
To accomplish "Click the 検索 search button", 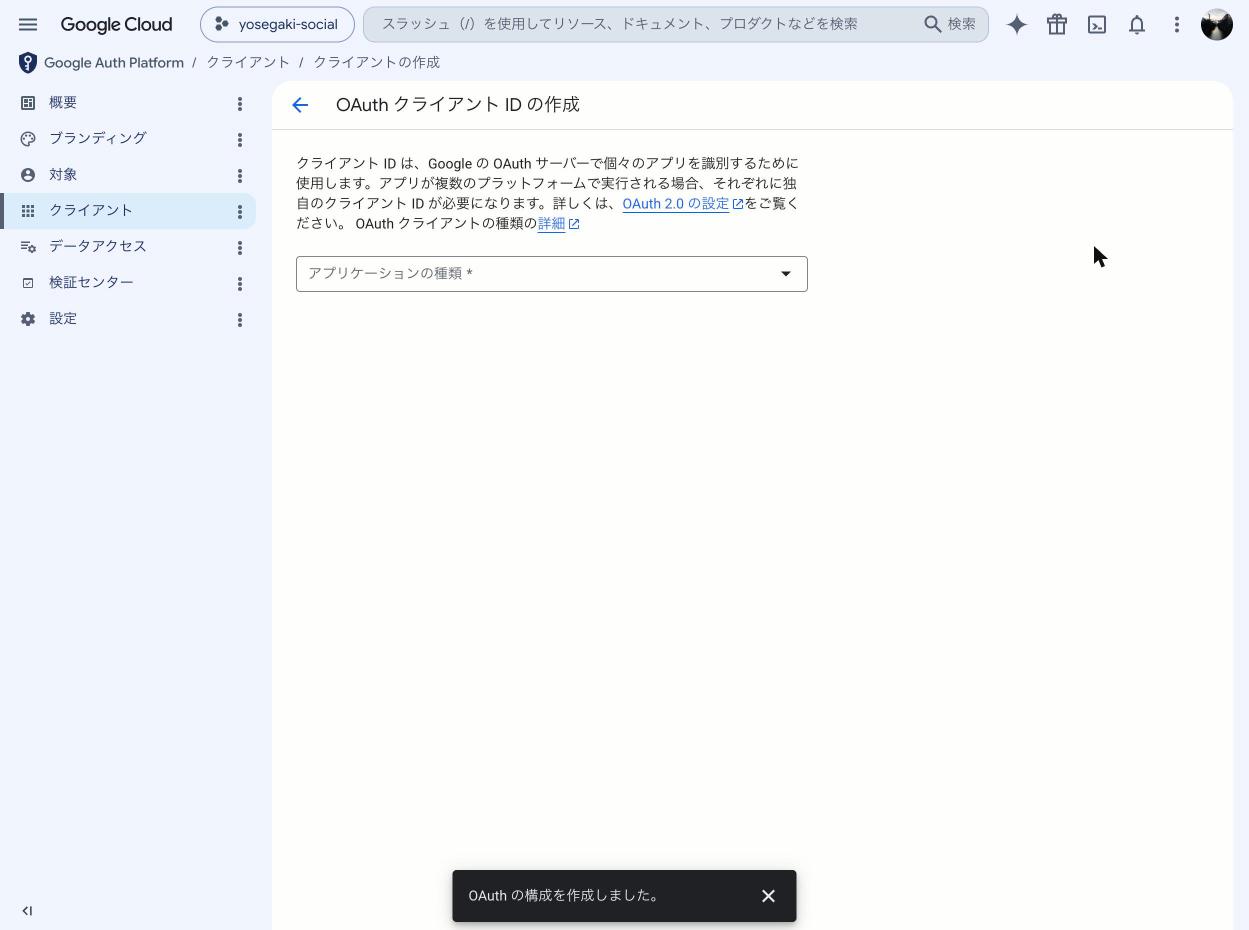I will pos(950,24).
